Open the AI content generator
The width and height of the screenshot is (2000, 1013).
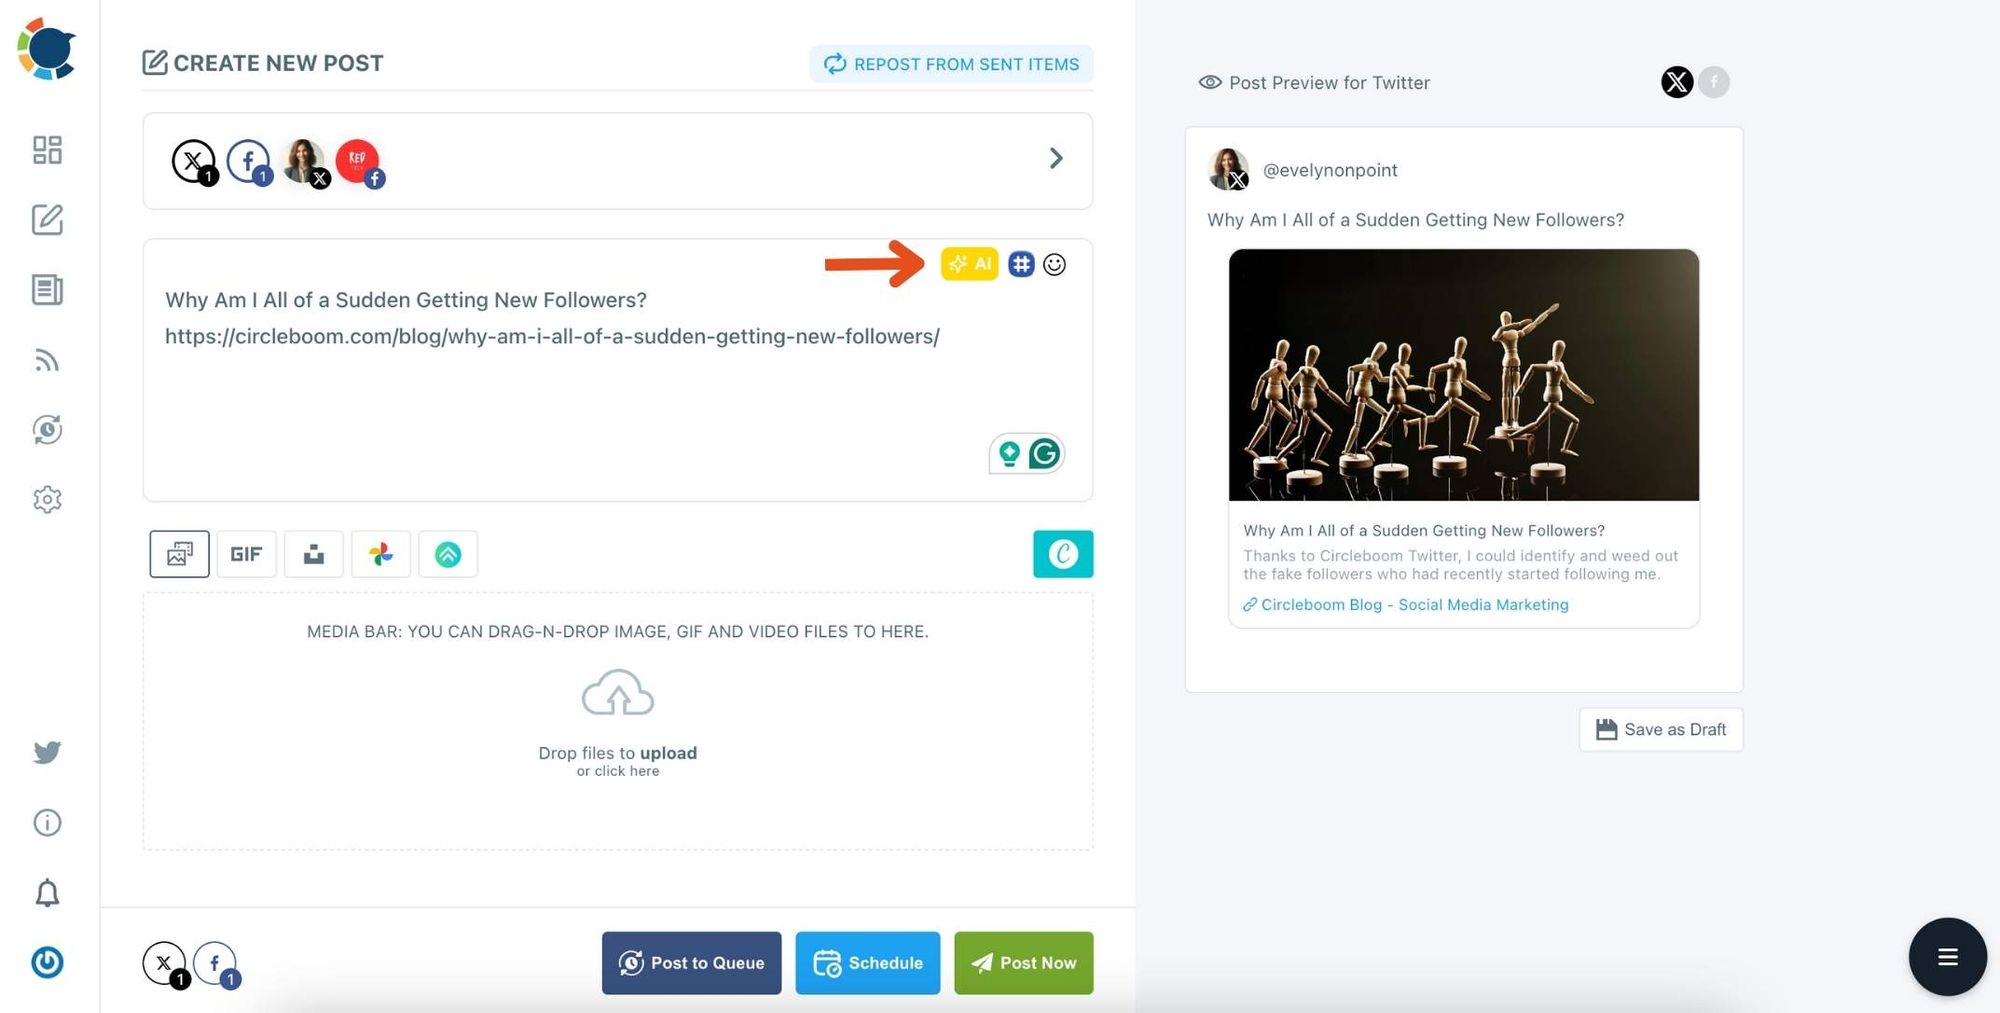tap(969, 264)
